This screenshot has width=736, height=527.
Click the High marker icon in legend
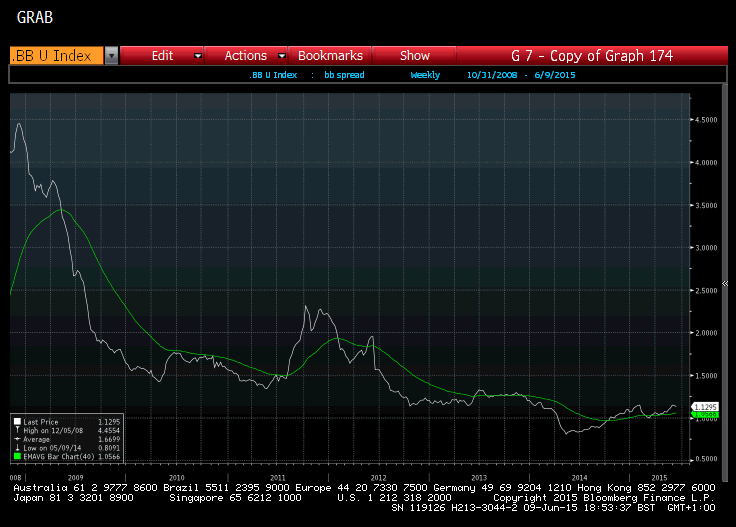pyautogui.click(x=17, y=430)
